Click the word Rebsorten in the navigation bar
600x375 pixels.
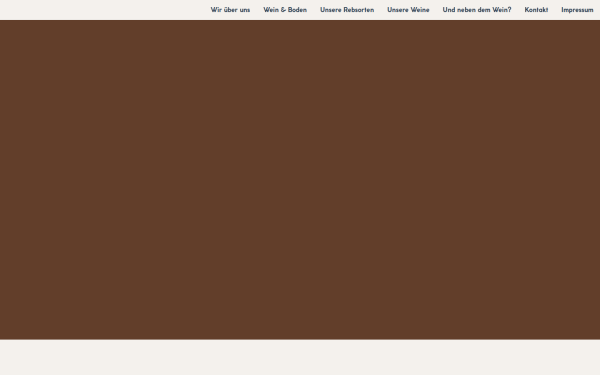click(359, 10)
